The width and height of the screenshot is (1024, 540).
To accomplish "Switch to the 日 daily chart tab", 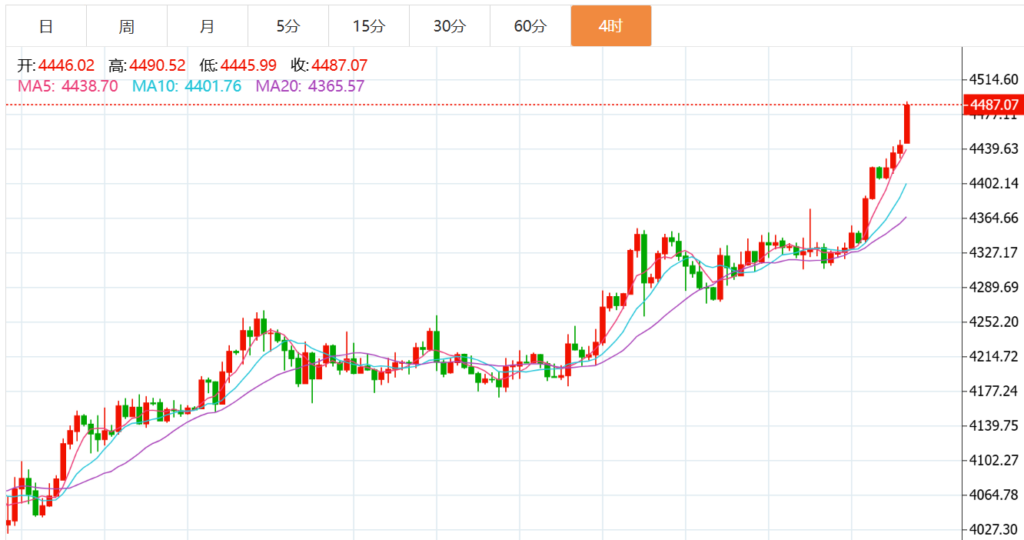I will [x=46, y=26].
